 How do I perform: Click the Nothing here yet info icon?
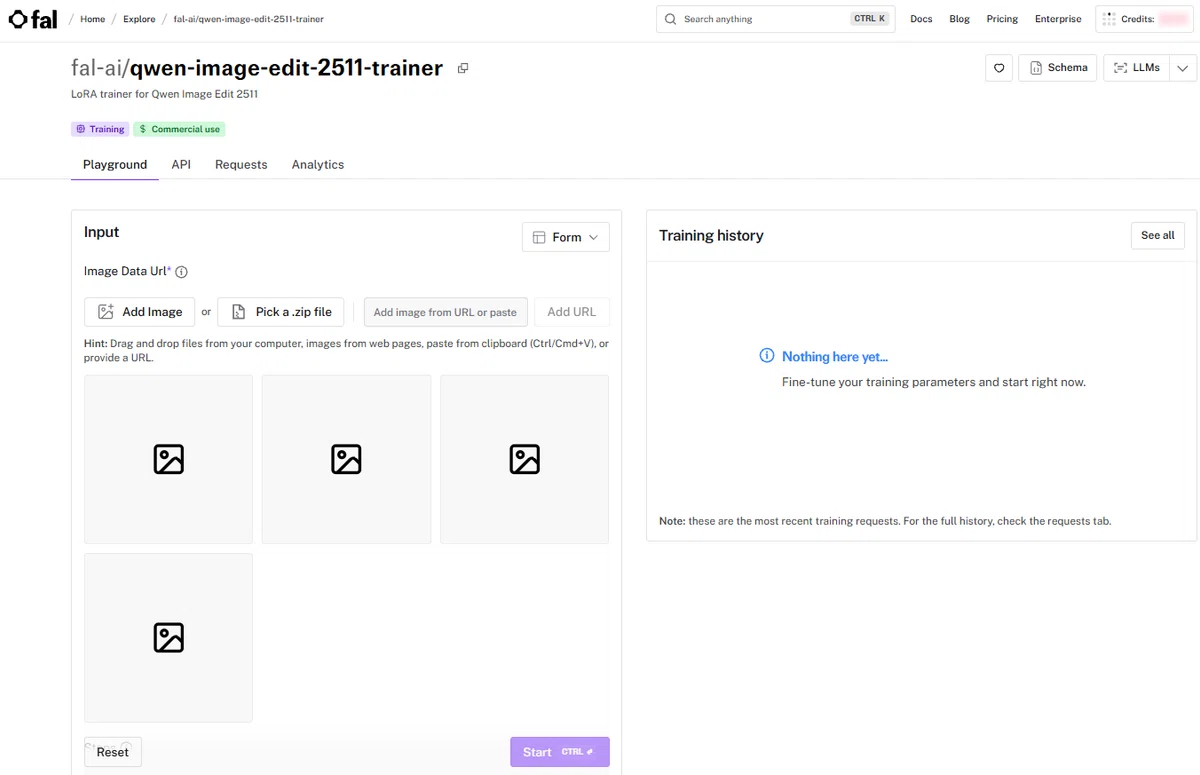[767, 356]
